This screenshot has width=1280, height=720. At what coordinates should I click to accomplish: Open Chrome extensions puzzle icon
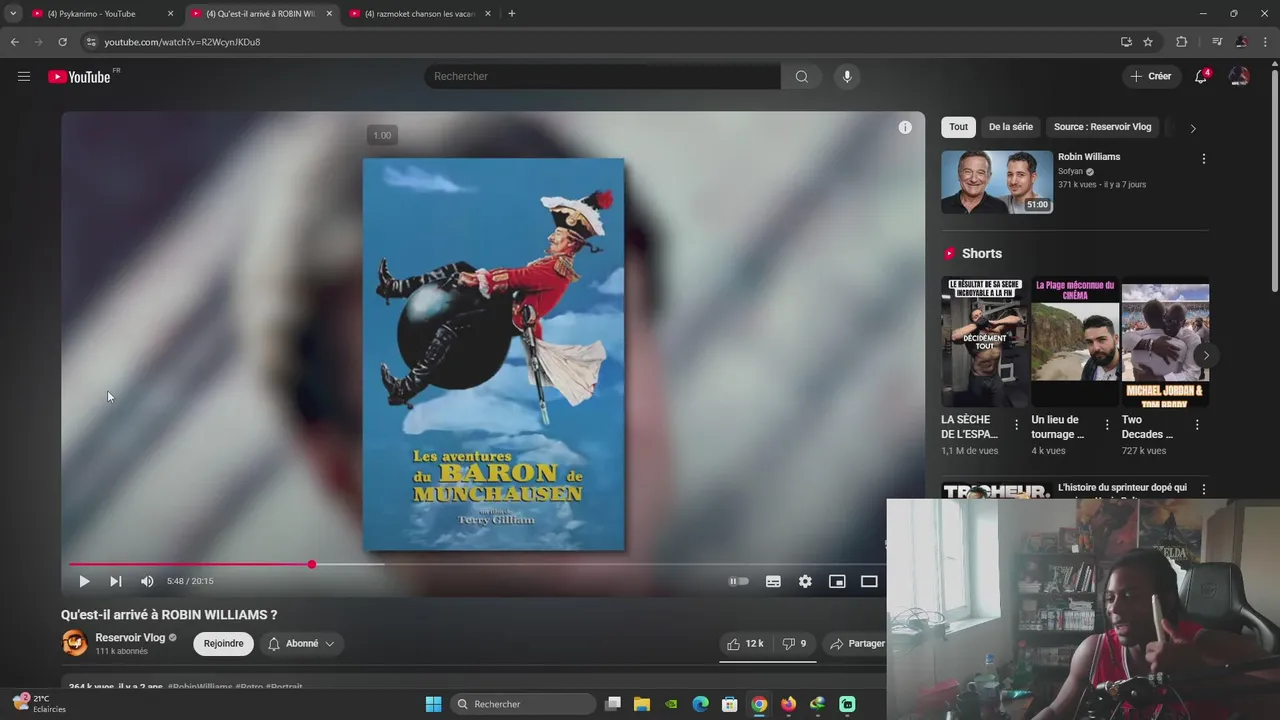pos(1182,42)
